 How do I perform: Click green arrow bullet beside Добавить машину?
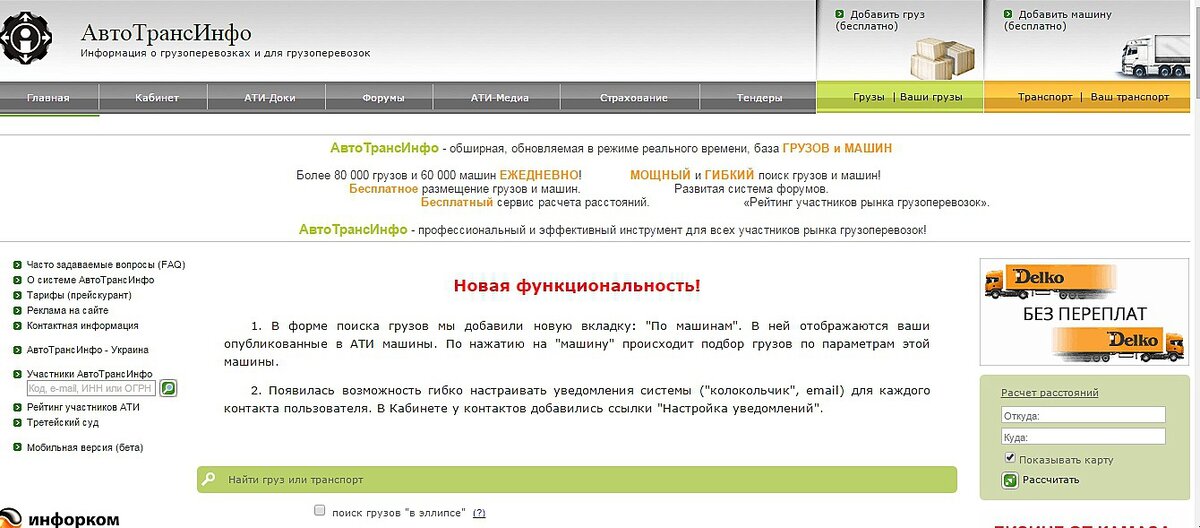1008,14
